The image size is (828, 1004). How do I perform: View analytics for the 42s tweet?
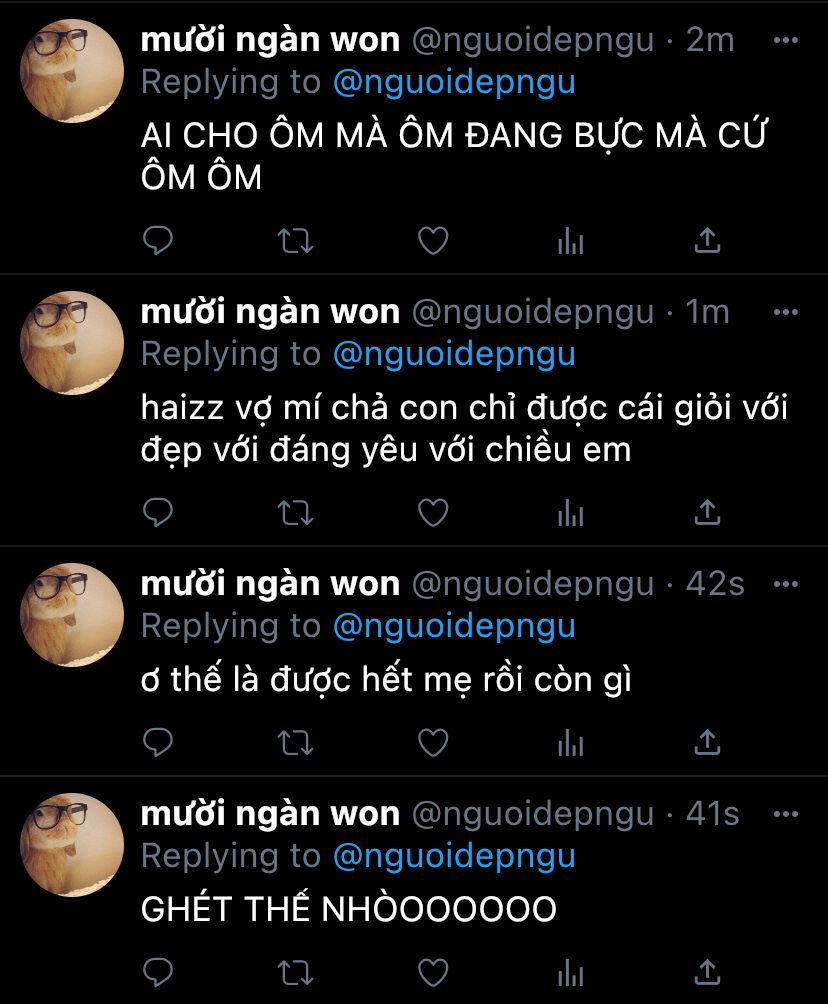571,743
